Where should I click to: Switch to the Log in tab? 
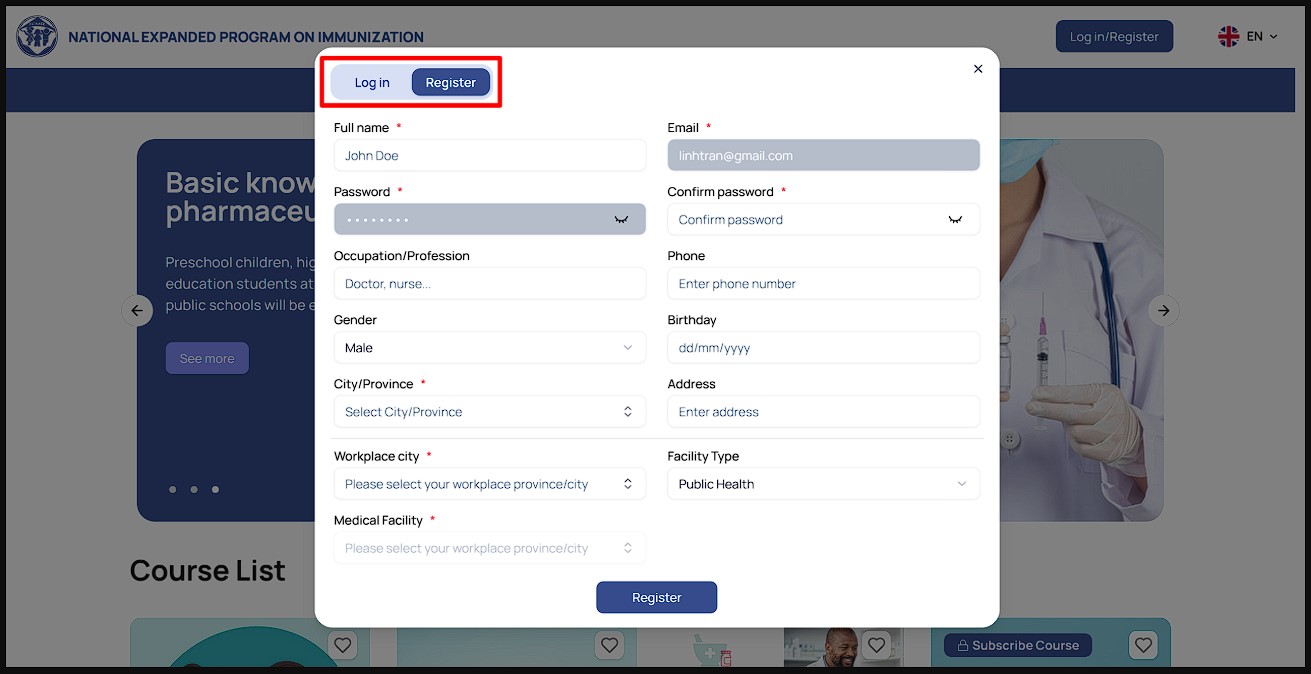point(372,83)
